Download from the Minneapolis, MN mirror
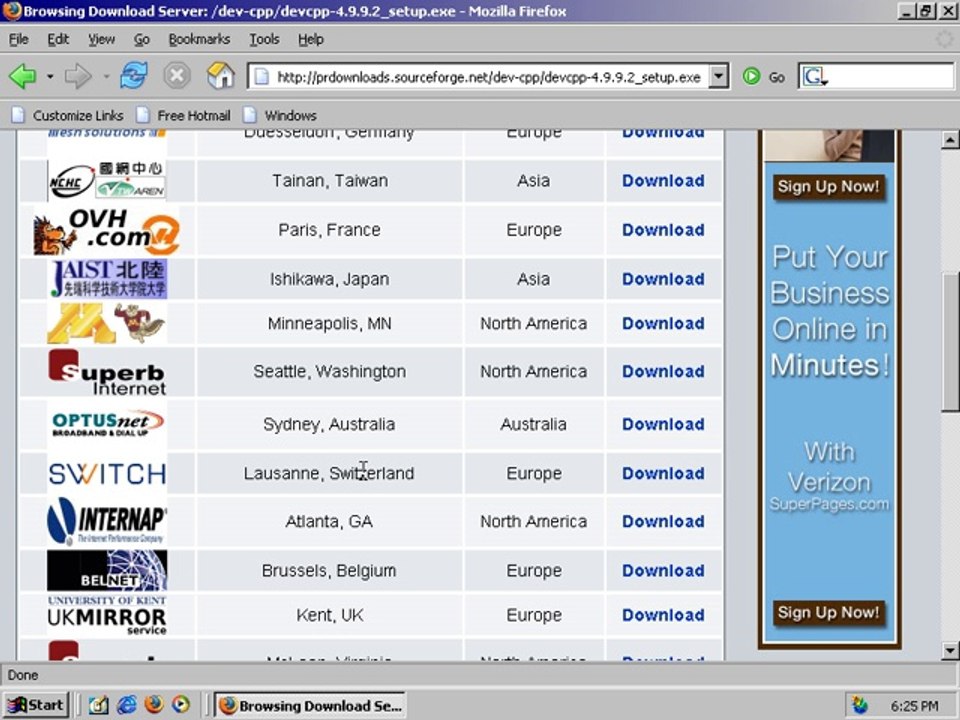The image size is (960, 720). pyautogui.click(x=663, y=323)
